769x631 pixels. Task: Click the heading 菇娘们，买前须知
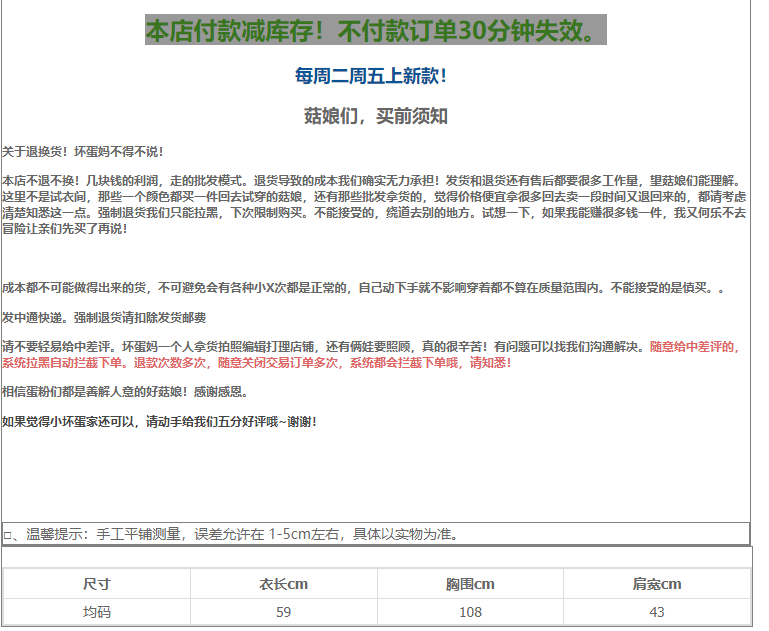(x=375, y=116)
